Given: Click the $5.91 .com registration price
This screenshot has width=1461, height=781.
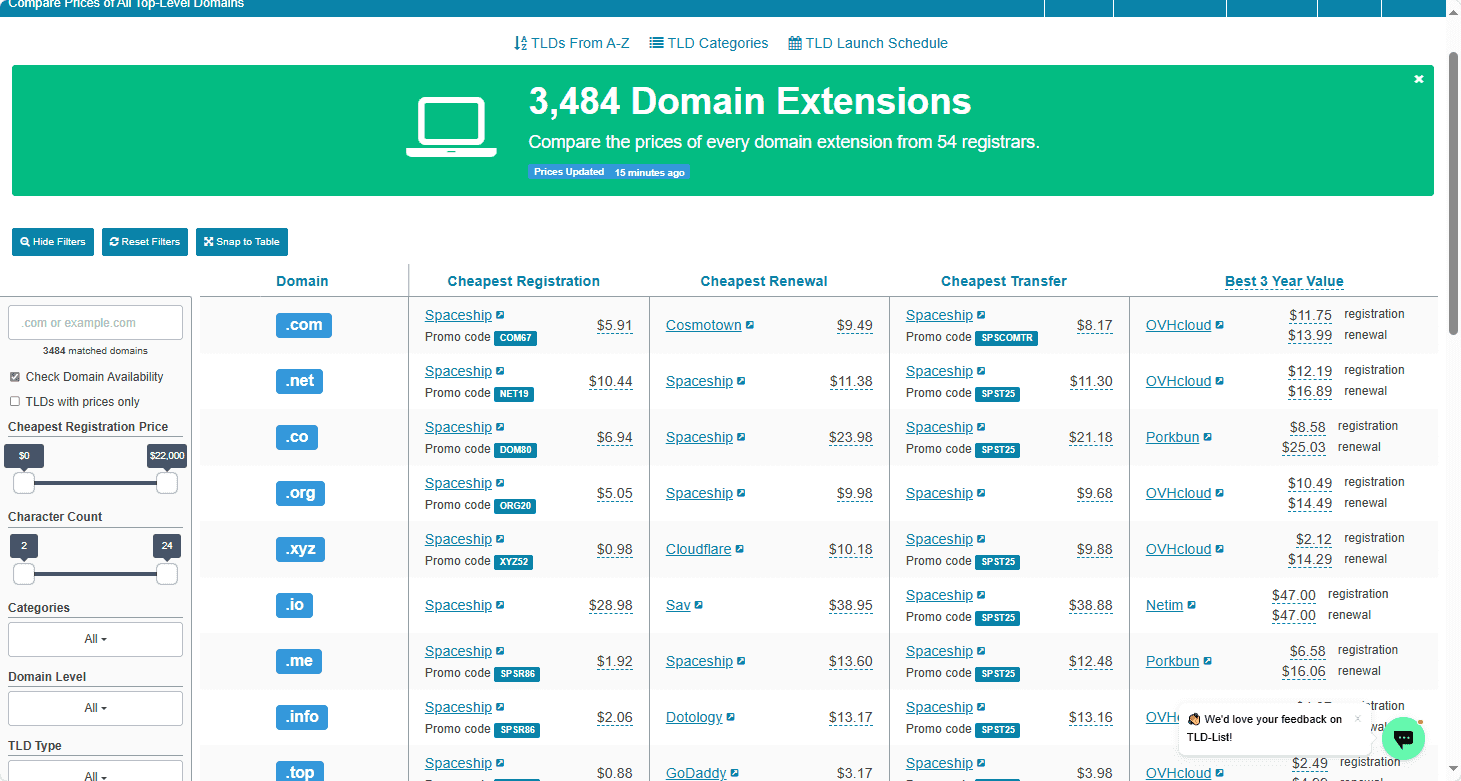Looking at the screenshot, I should (x=615, y=325).
